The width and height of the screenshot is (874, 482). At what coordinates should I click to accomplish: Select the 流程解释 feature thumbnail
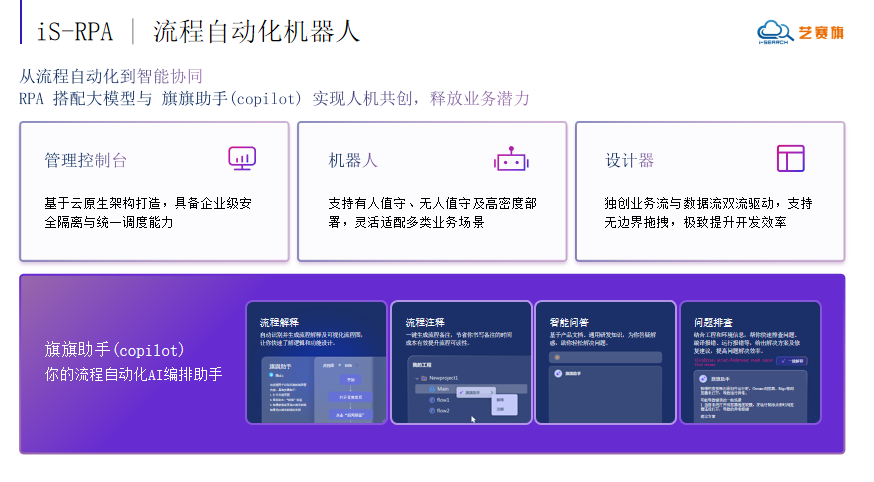[316, 362]
